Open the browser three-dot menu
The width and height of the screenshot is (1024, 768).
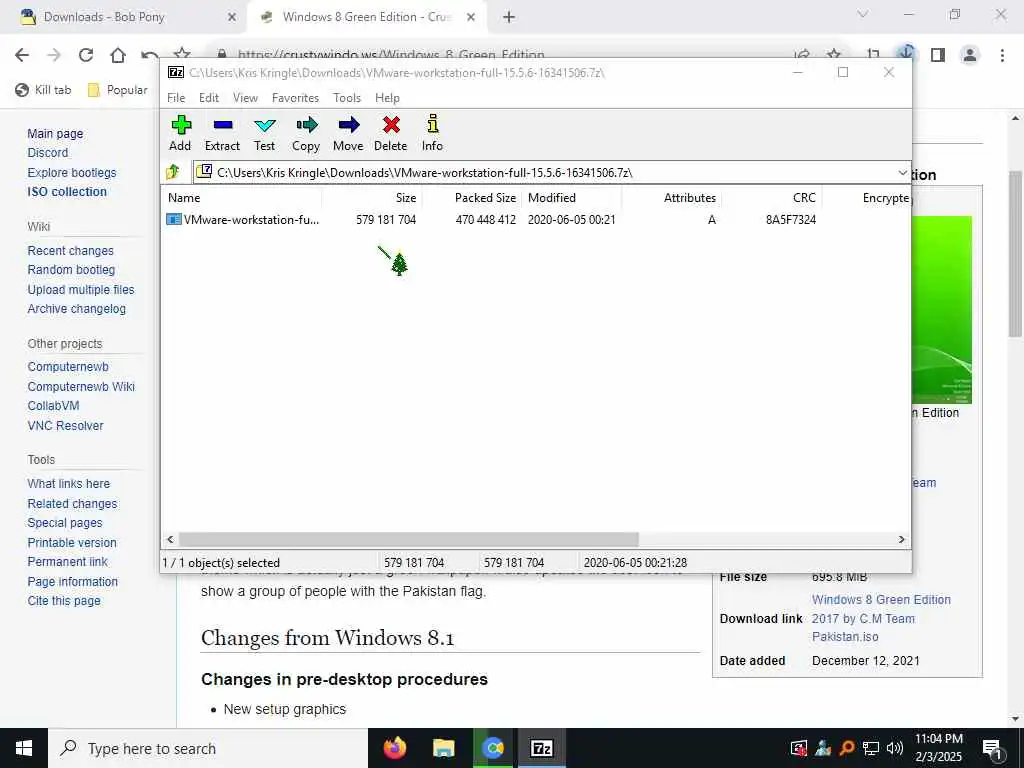1002,56
